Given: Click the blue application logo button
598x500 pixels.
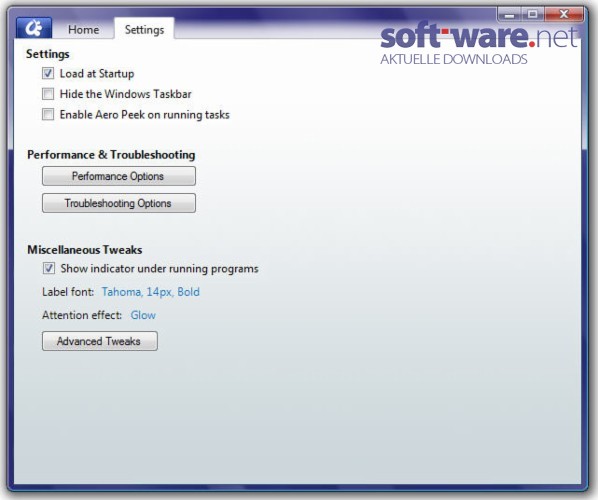Looking at the screenshot, I should point(34,28).
